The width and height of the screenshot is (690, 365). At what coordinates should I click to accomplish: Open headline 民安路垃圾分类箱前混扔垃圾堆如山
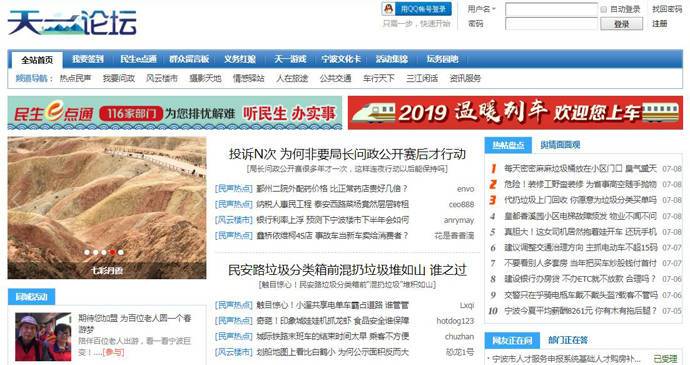[347, 270]
